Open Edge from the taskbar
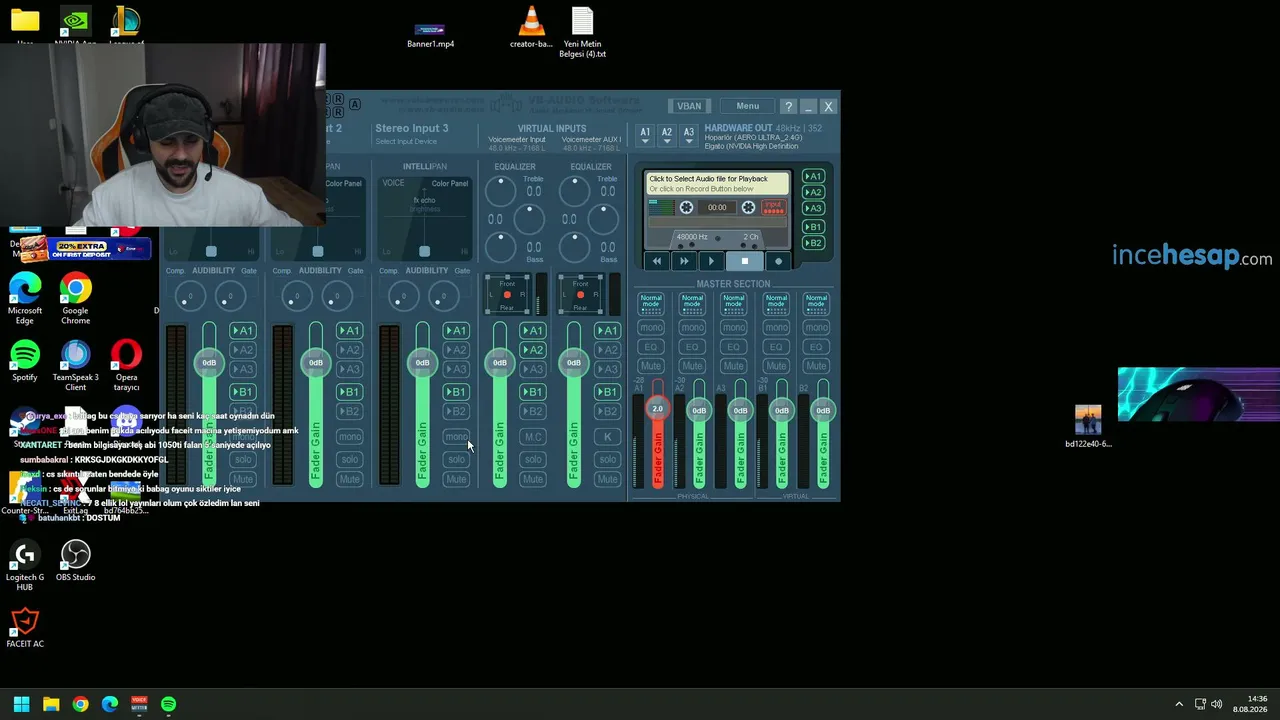The height and width of the screenshot is (720, 1280). tap(110, 704)
